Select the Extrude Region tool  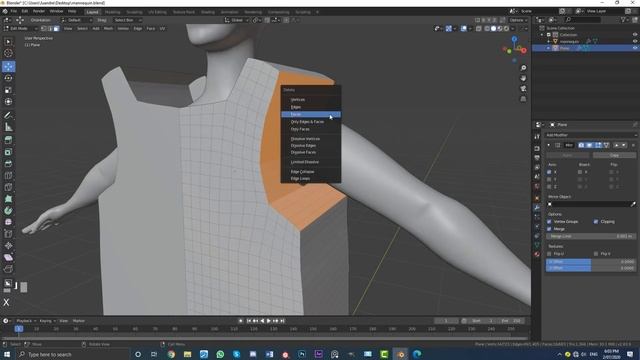[x=8, y=140]
